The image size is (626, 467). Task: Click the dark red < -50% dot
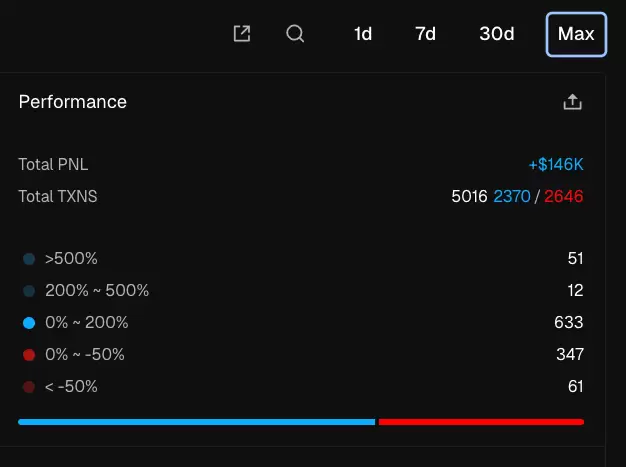[29, 387]
